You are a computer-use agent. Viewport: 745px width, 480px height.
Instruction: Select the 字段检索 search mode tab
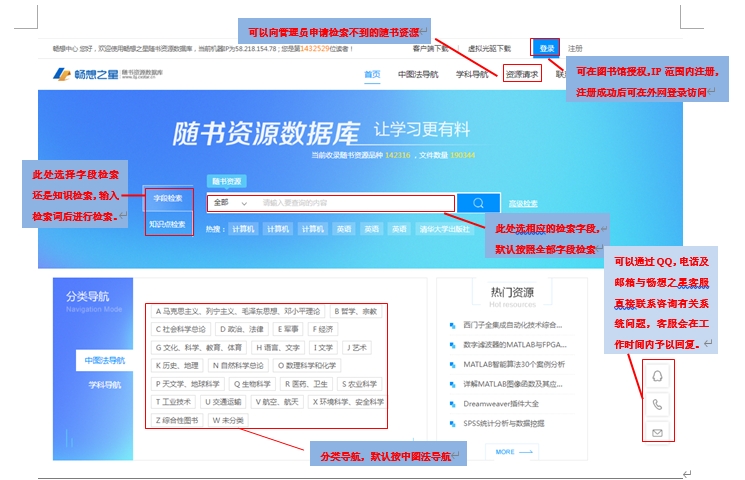[168, 198]
